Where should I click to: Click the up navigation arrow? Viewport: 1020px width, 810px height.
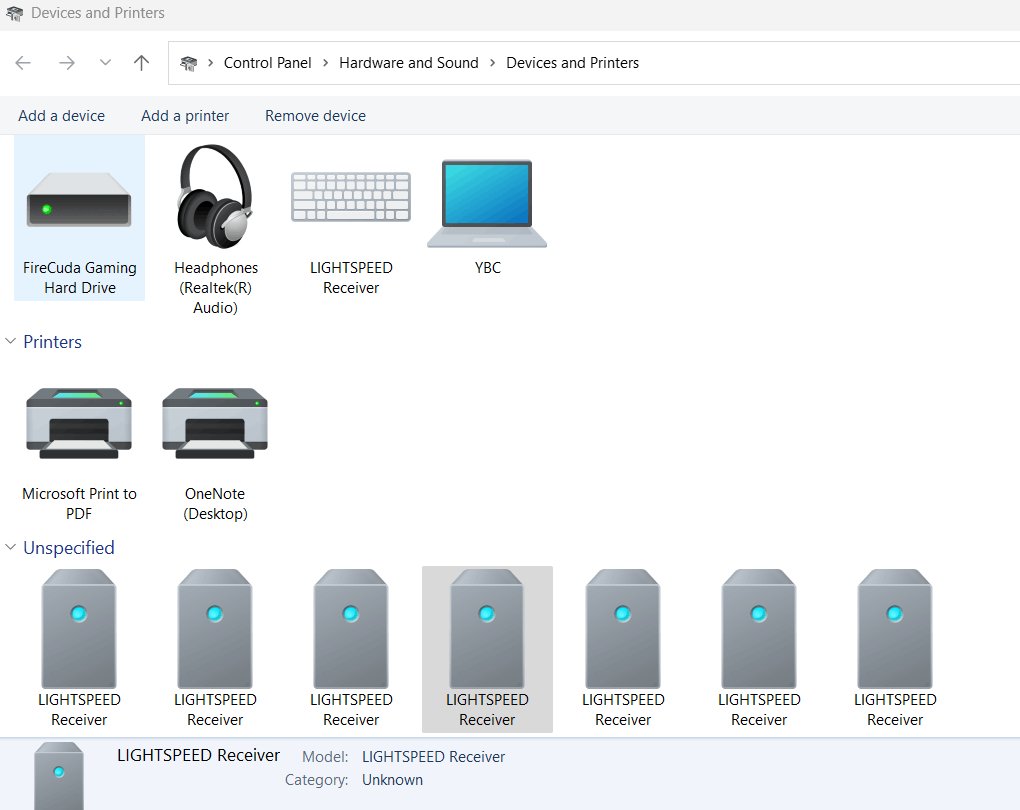(141, 62)
